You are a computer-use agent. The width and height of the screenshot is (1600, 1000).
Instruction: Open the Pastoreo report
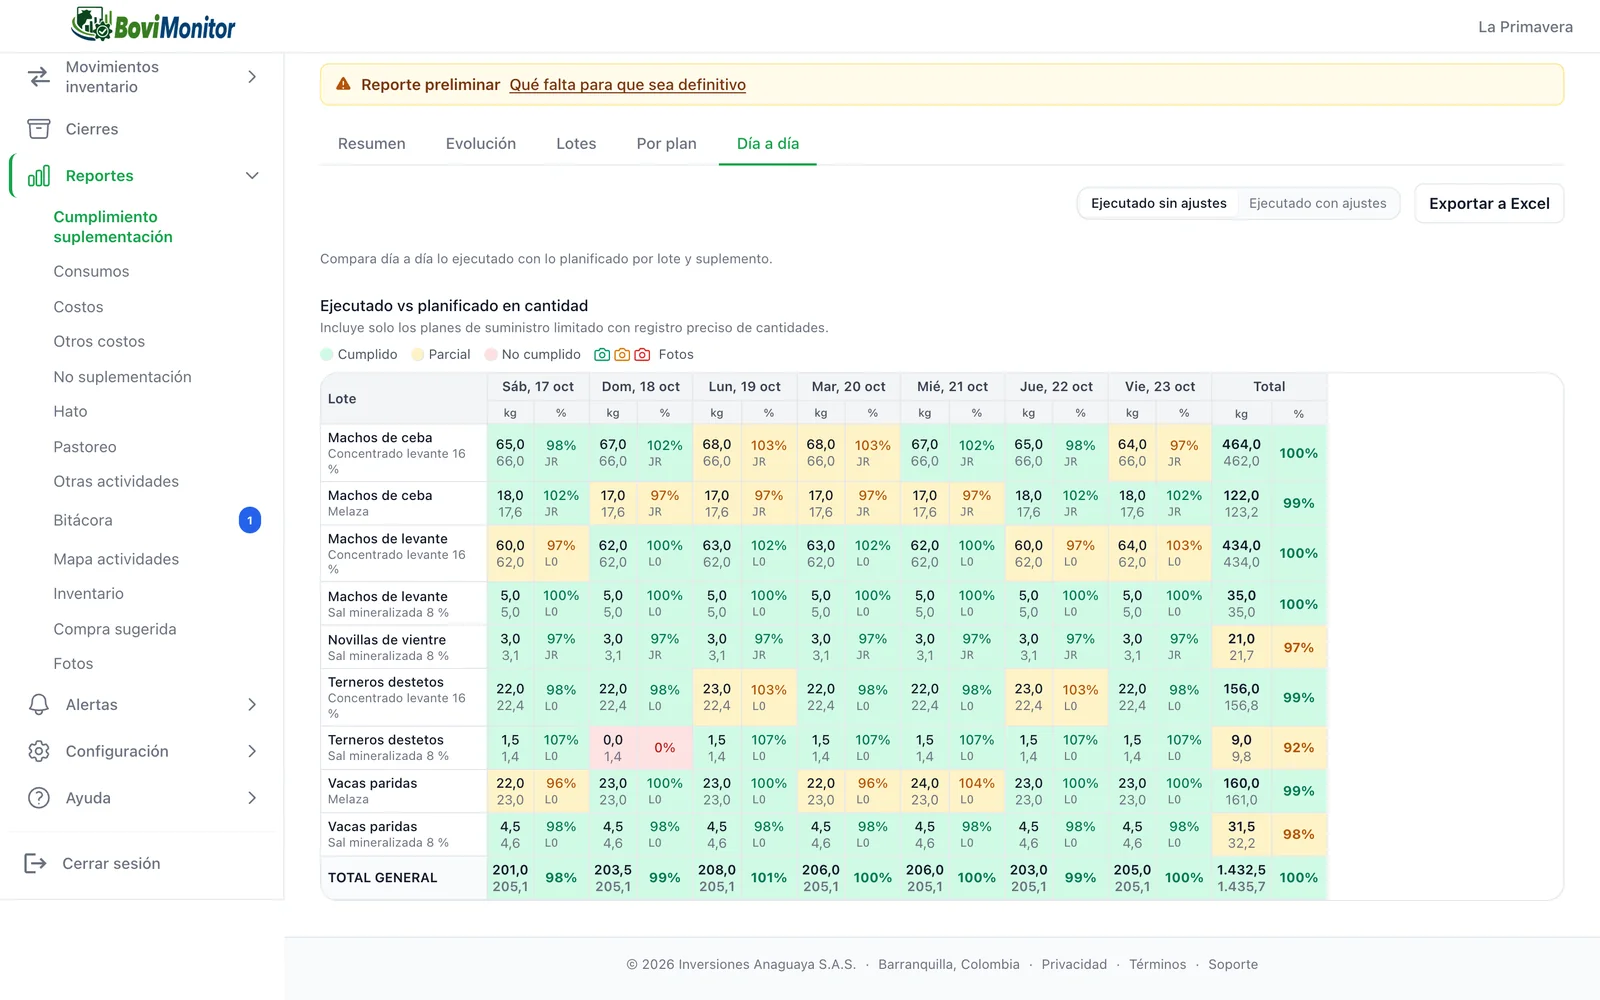(x=85, y=447)
